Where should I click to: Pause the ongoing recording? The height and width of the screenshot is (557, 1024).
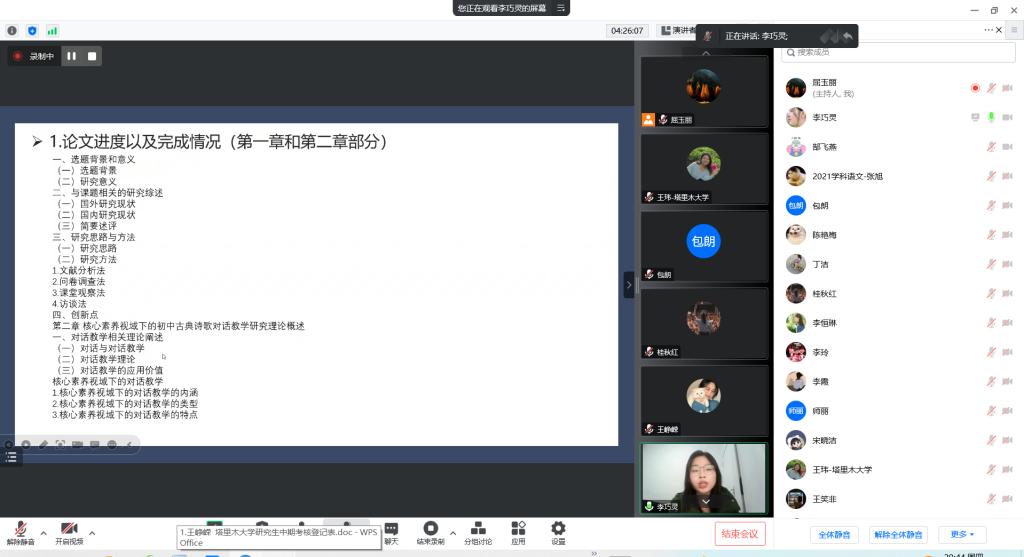coord(71,56)
